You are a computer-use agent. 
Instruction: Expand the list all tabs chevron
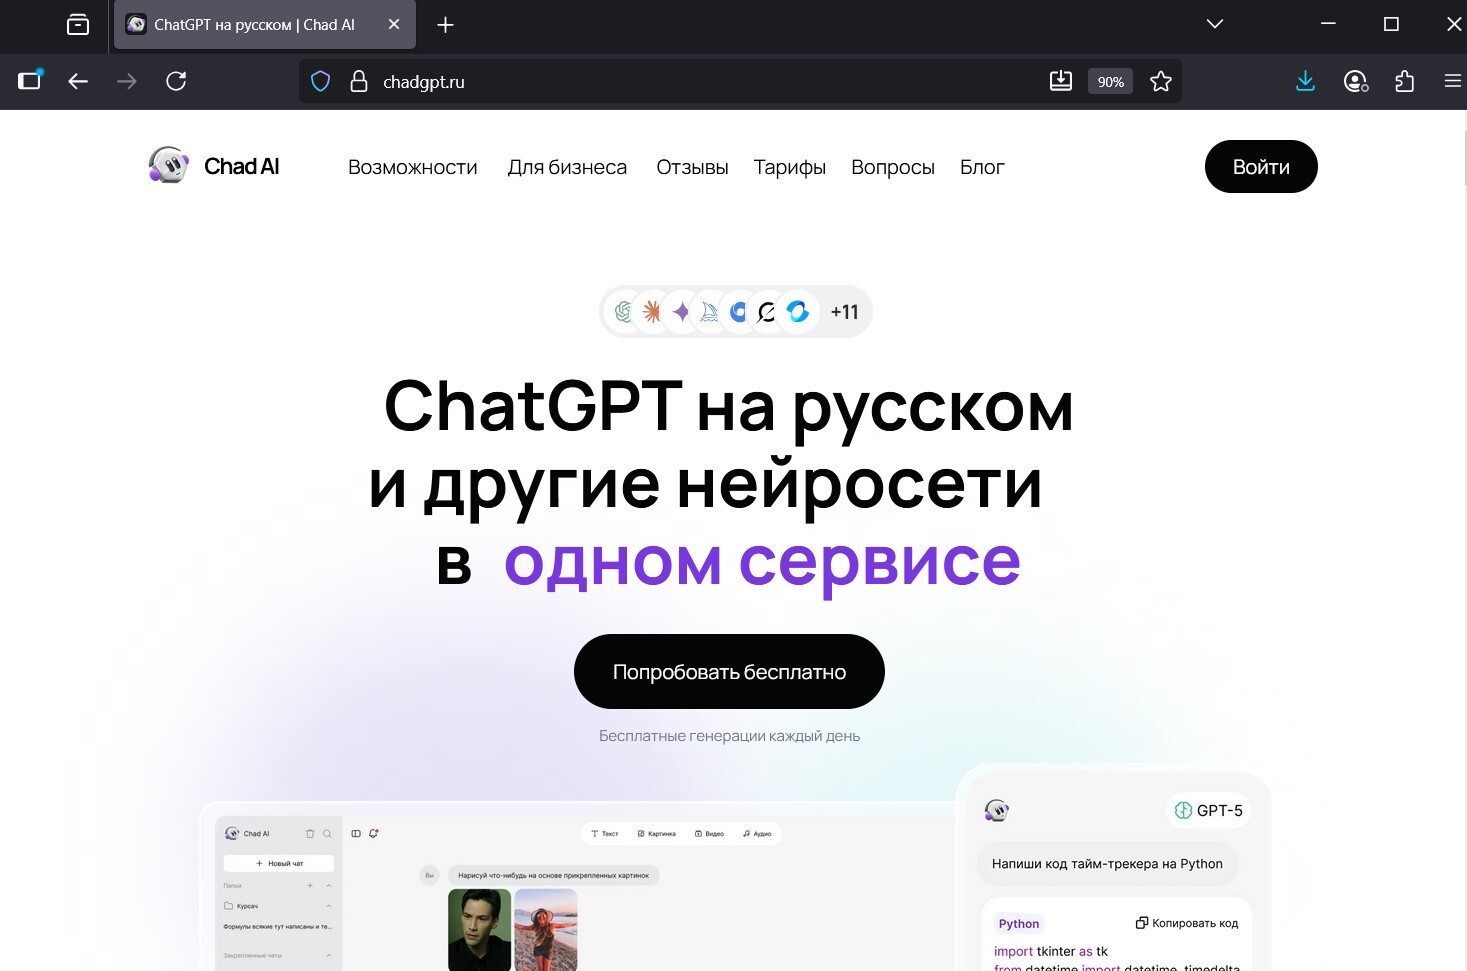click(x=1214, y=24)
